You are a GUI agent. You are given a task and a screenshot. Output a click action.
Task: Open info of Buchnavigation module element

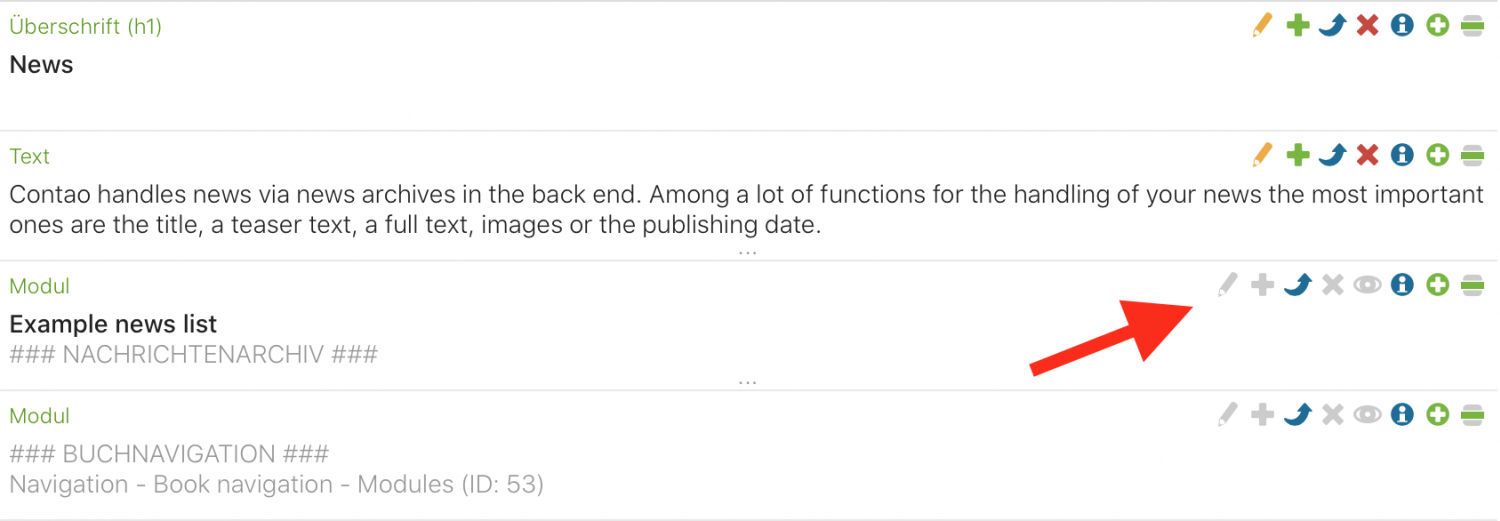point(1403,414)
